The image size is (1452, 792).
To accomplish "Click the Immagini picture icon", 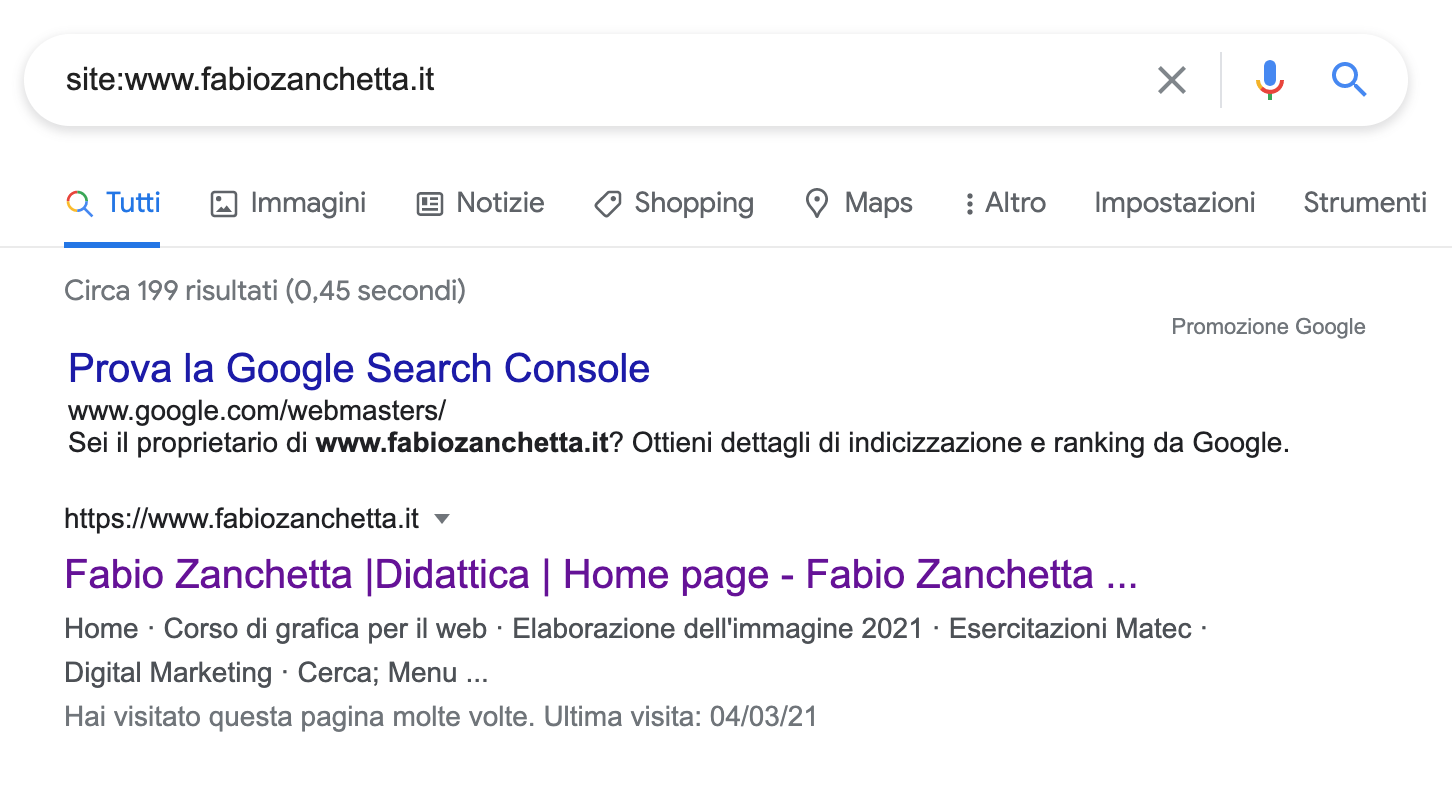I will click(223, 204).
